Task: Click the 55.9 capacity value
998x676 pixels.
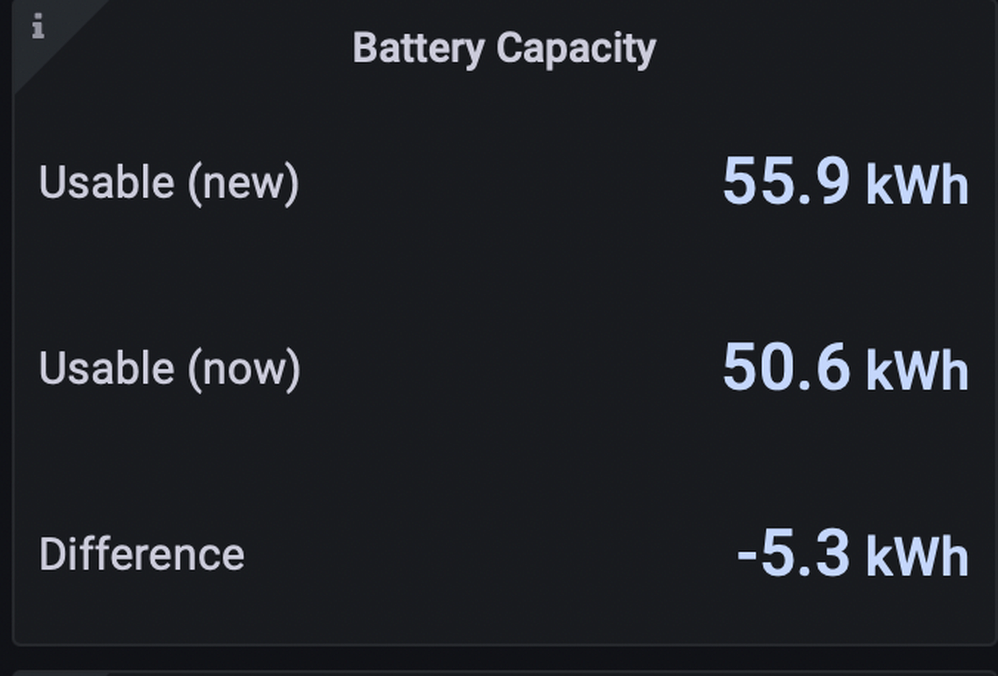Action: (786, 182)
